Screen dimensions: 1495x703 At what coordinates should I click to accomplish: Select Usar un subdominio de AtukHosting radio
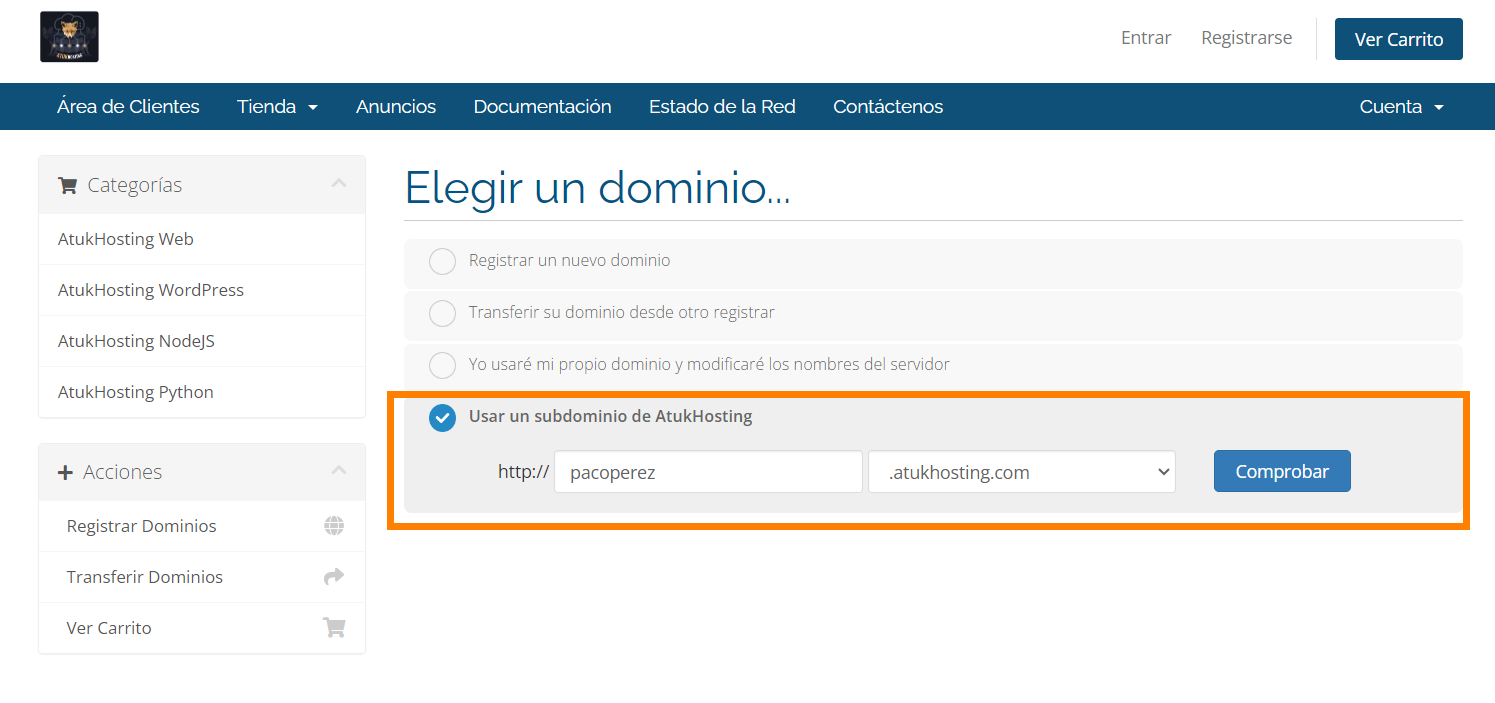[x=442, y=418]
